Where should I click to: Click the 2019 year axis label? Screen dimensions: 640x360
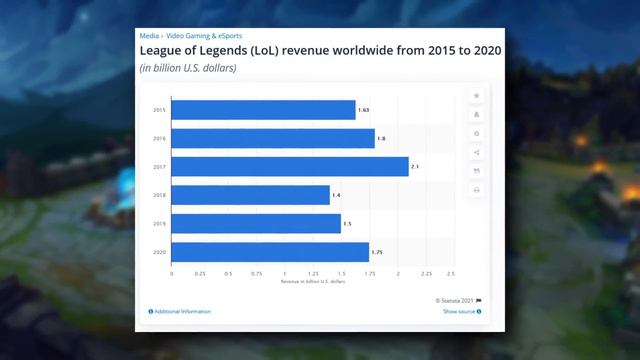(160, 224)
